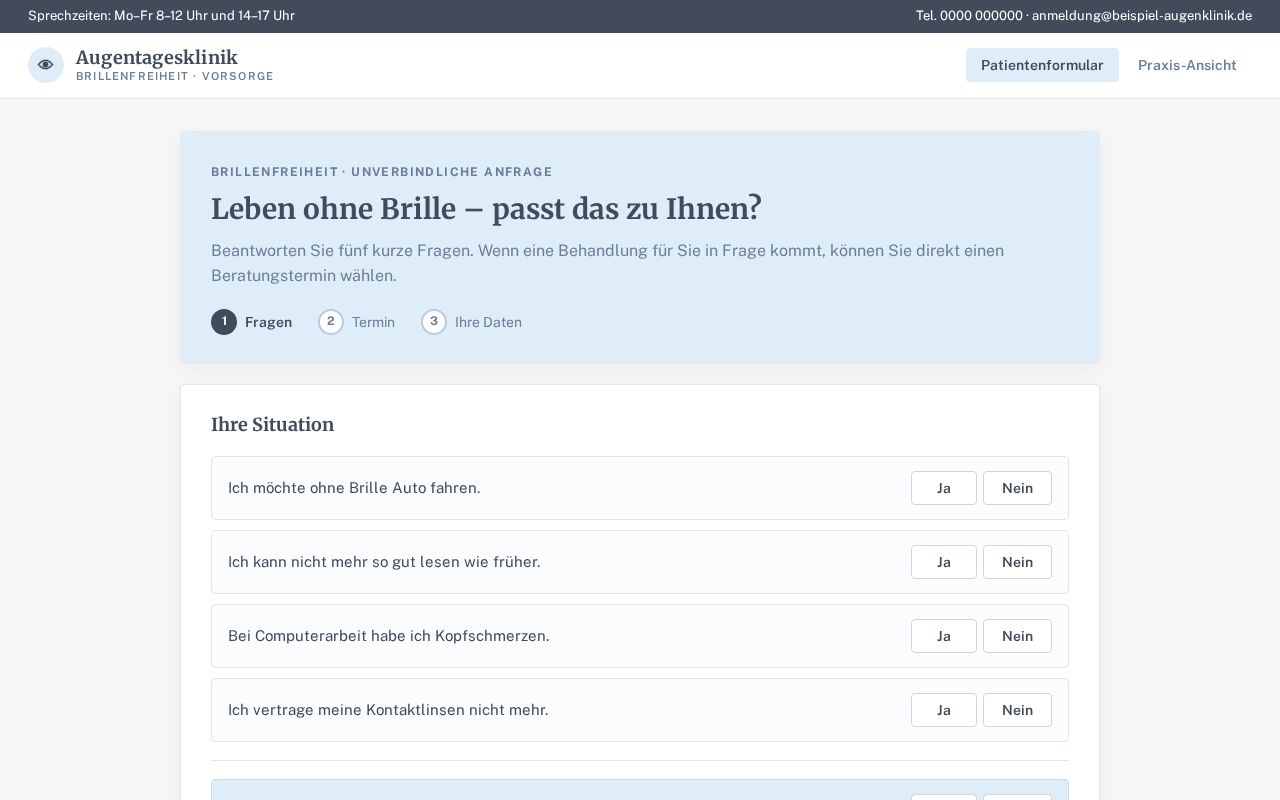Select Nein for computer work headaches
This screenshot has width=1280, height=800.
1017,636
